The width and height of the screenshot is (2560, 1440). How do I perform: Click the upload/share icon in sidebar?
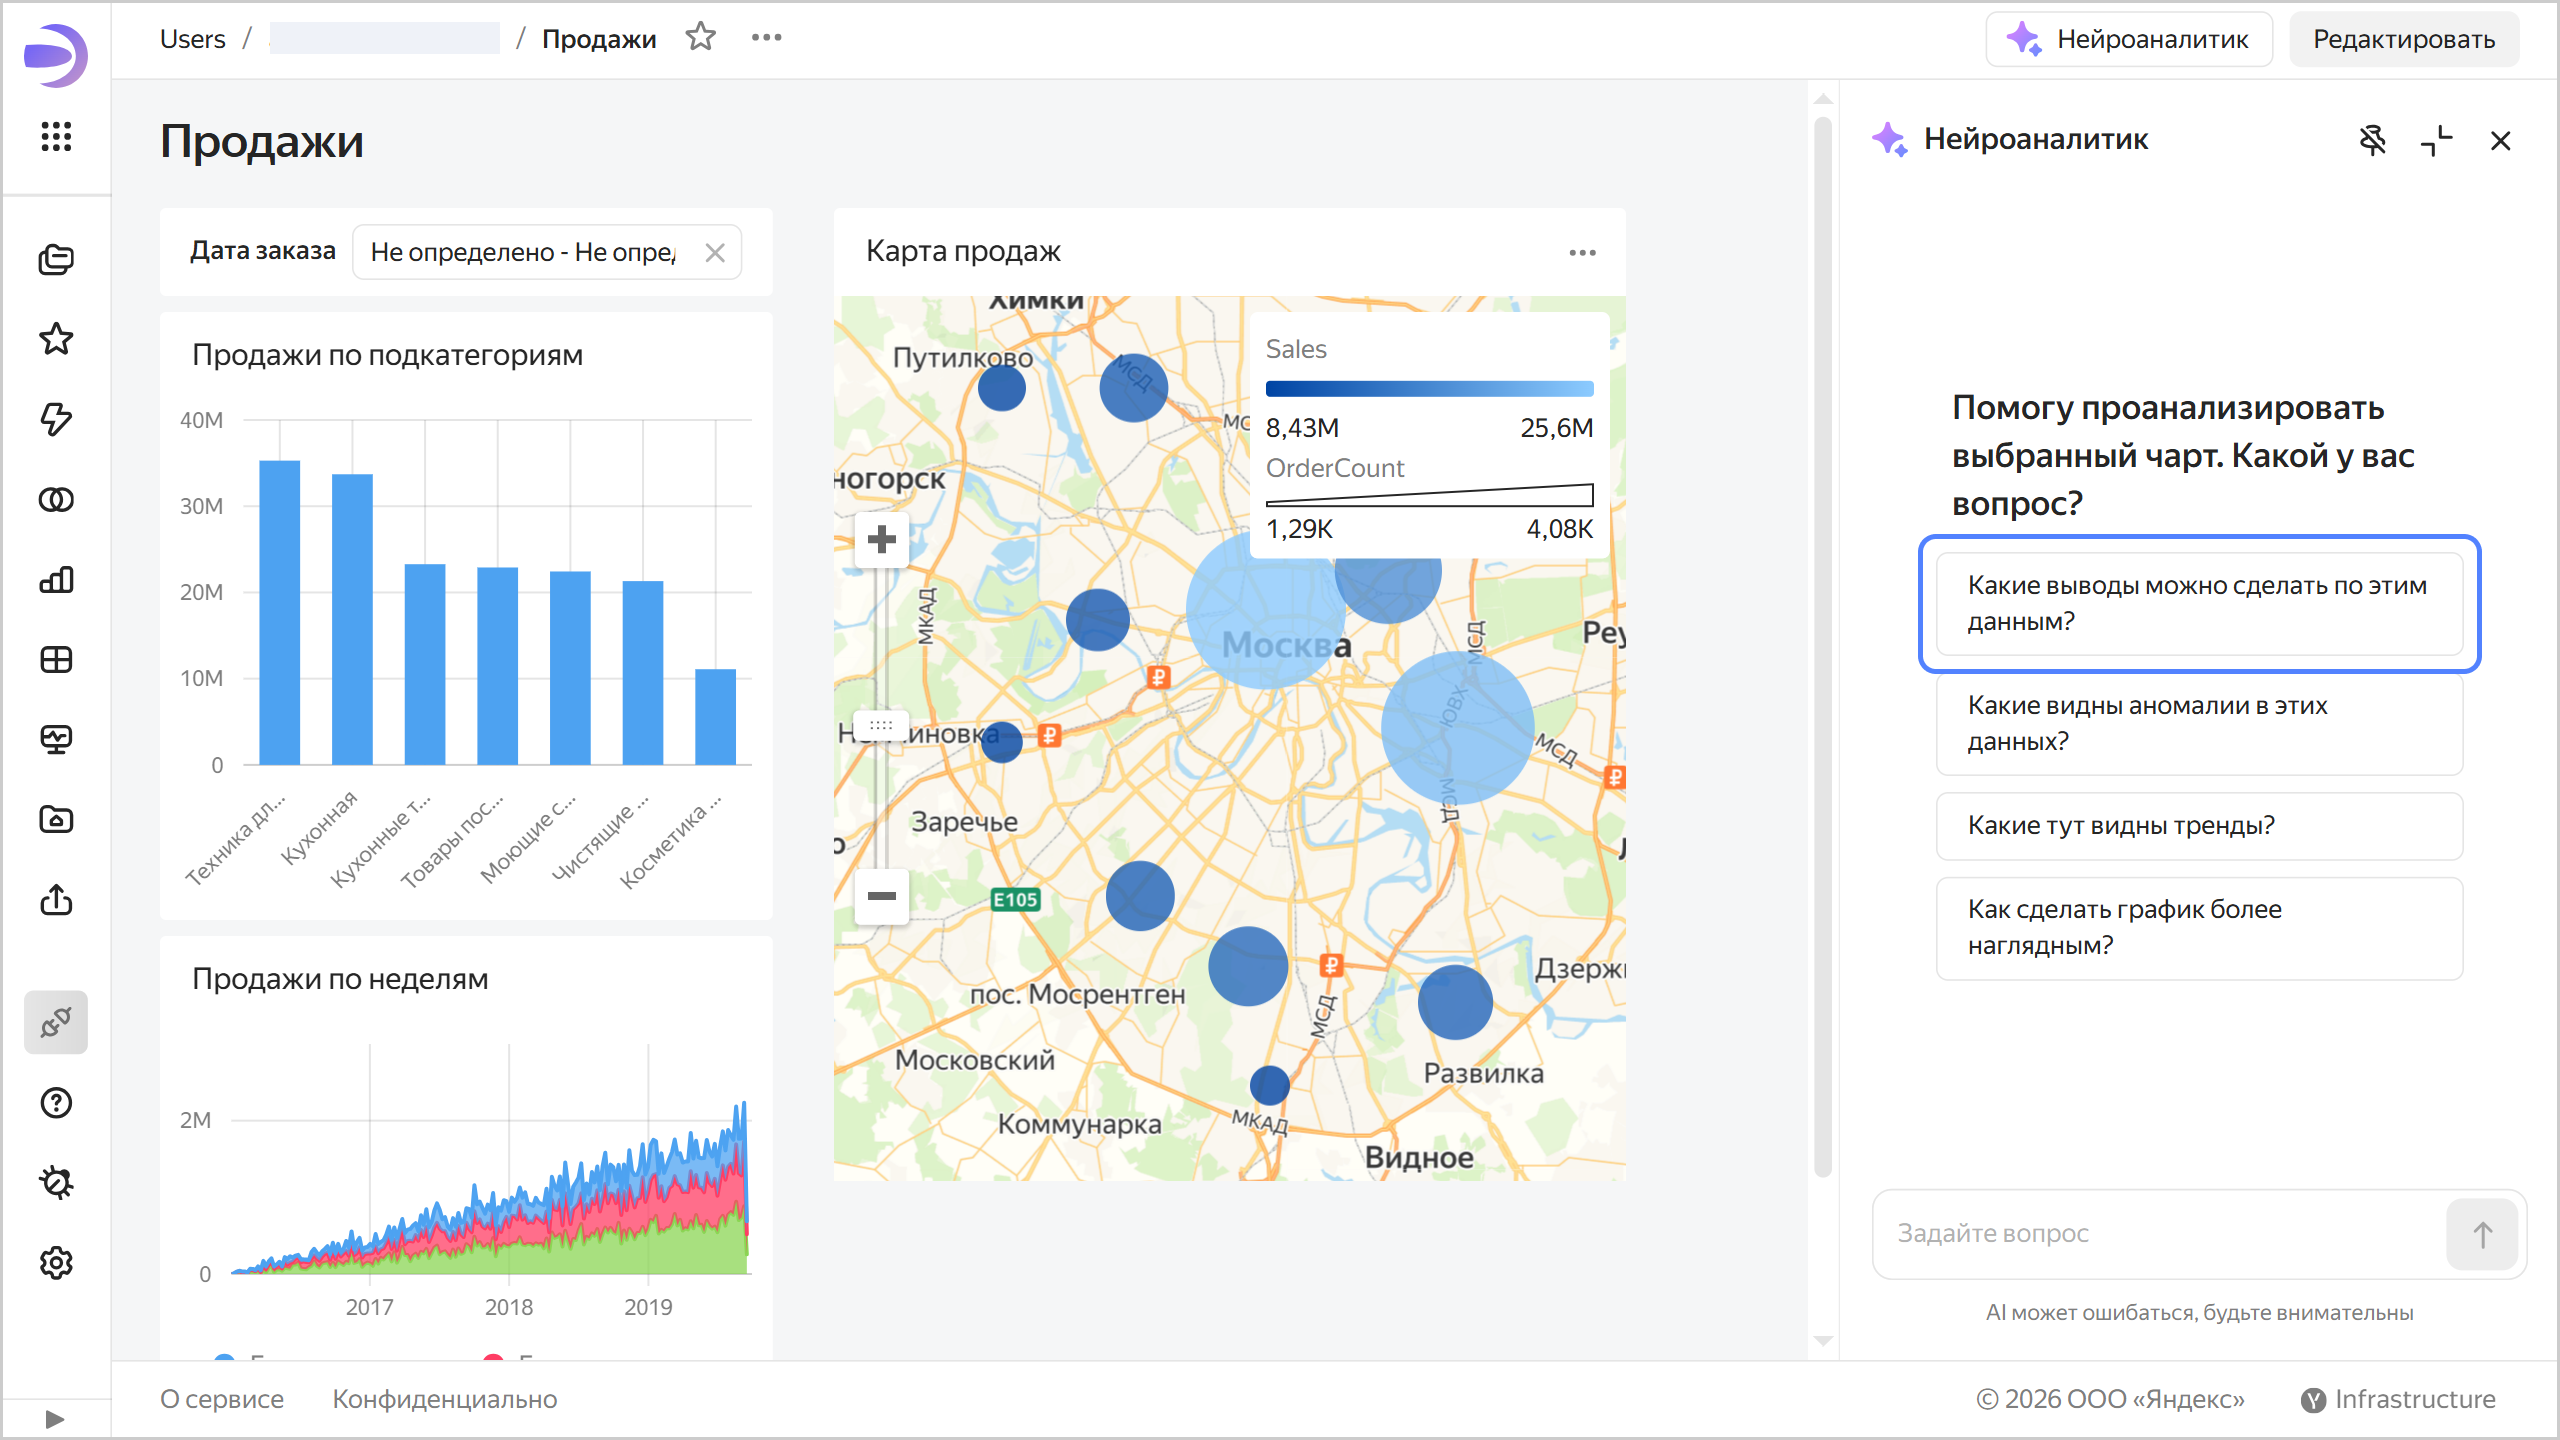coord(56,900)
